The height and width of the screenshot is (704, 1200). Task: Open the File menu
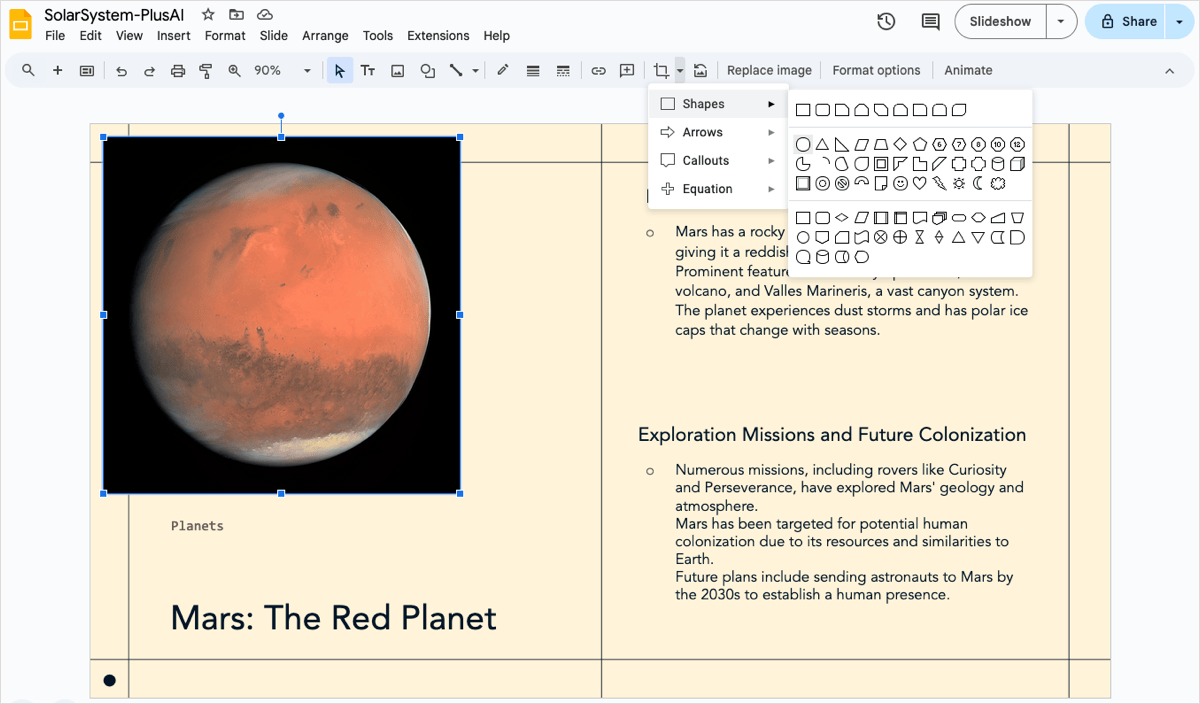coord(55,36)
